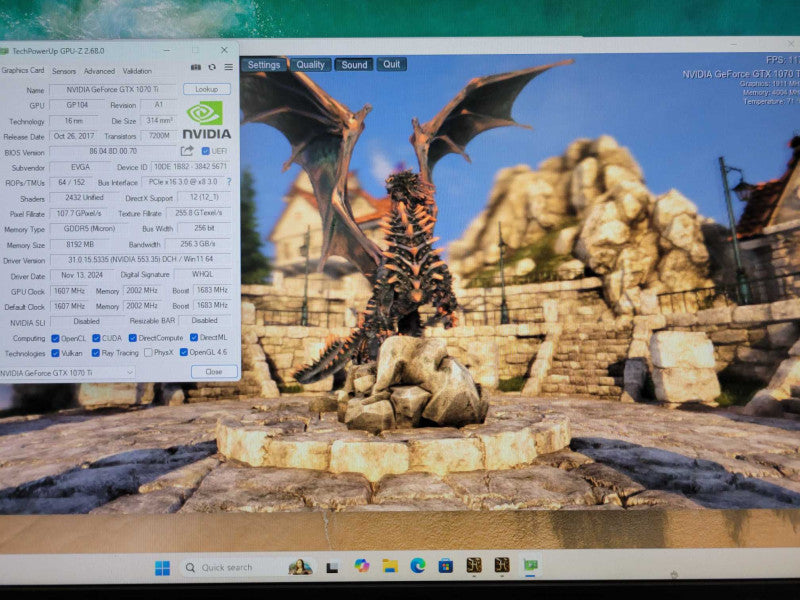Image resolution: width=800 pixels, height=600 pixels.
Task: Open the Windows Start menu
Action: (162, 568)
